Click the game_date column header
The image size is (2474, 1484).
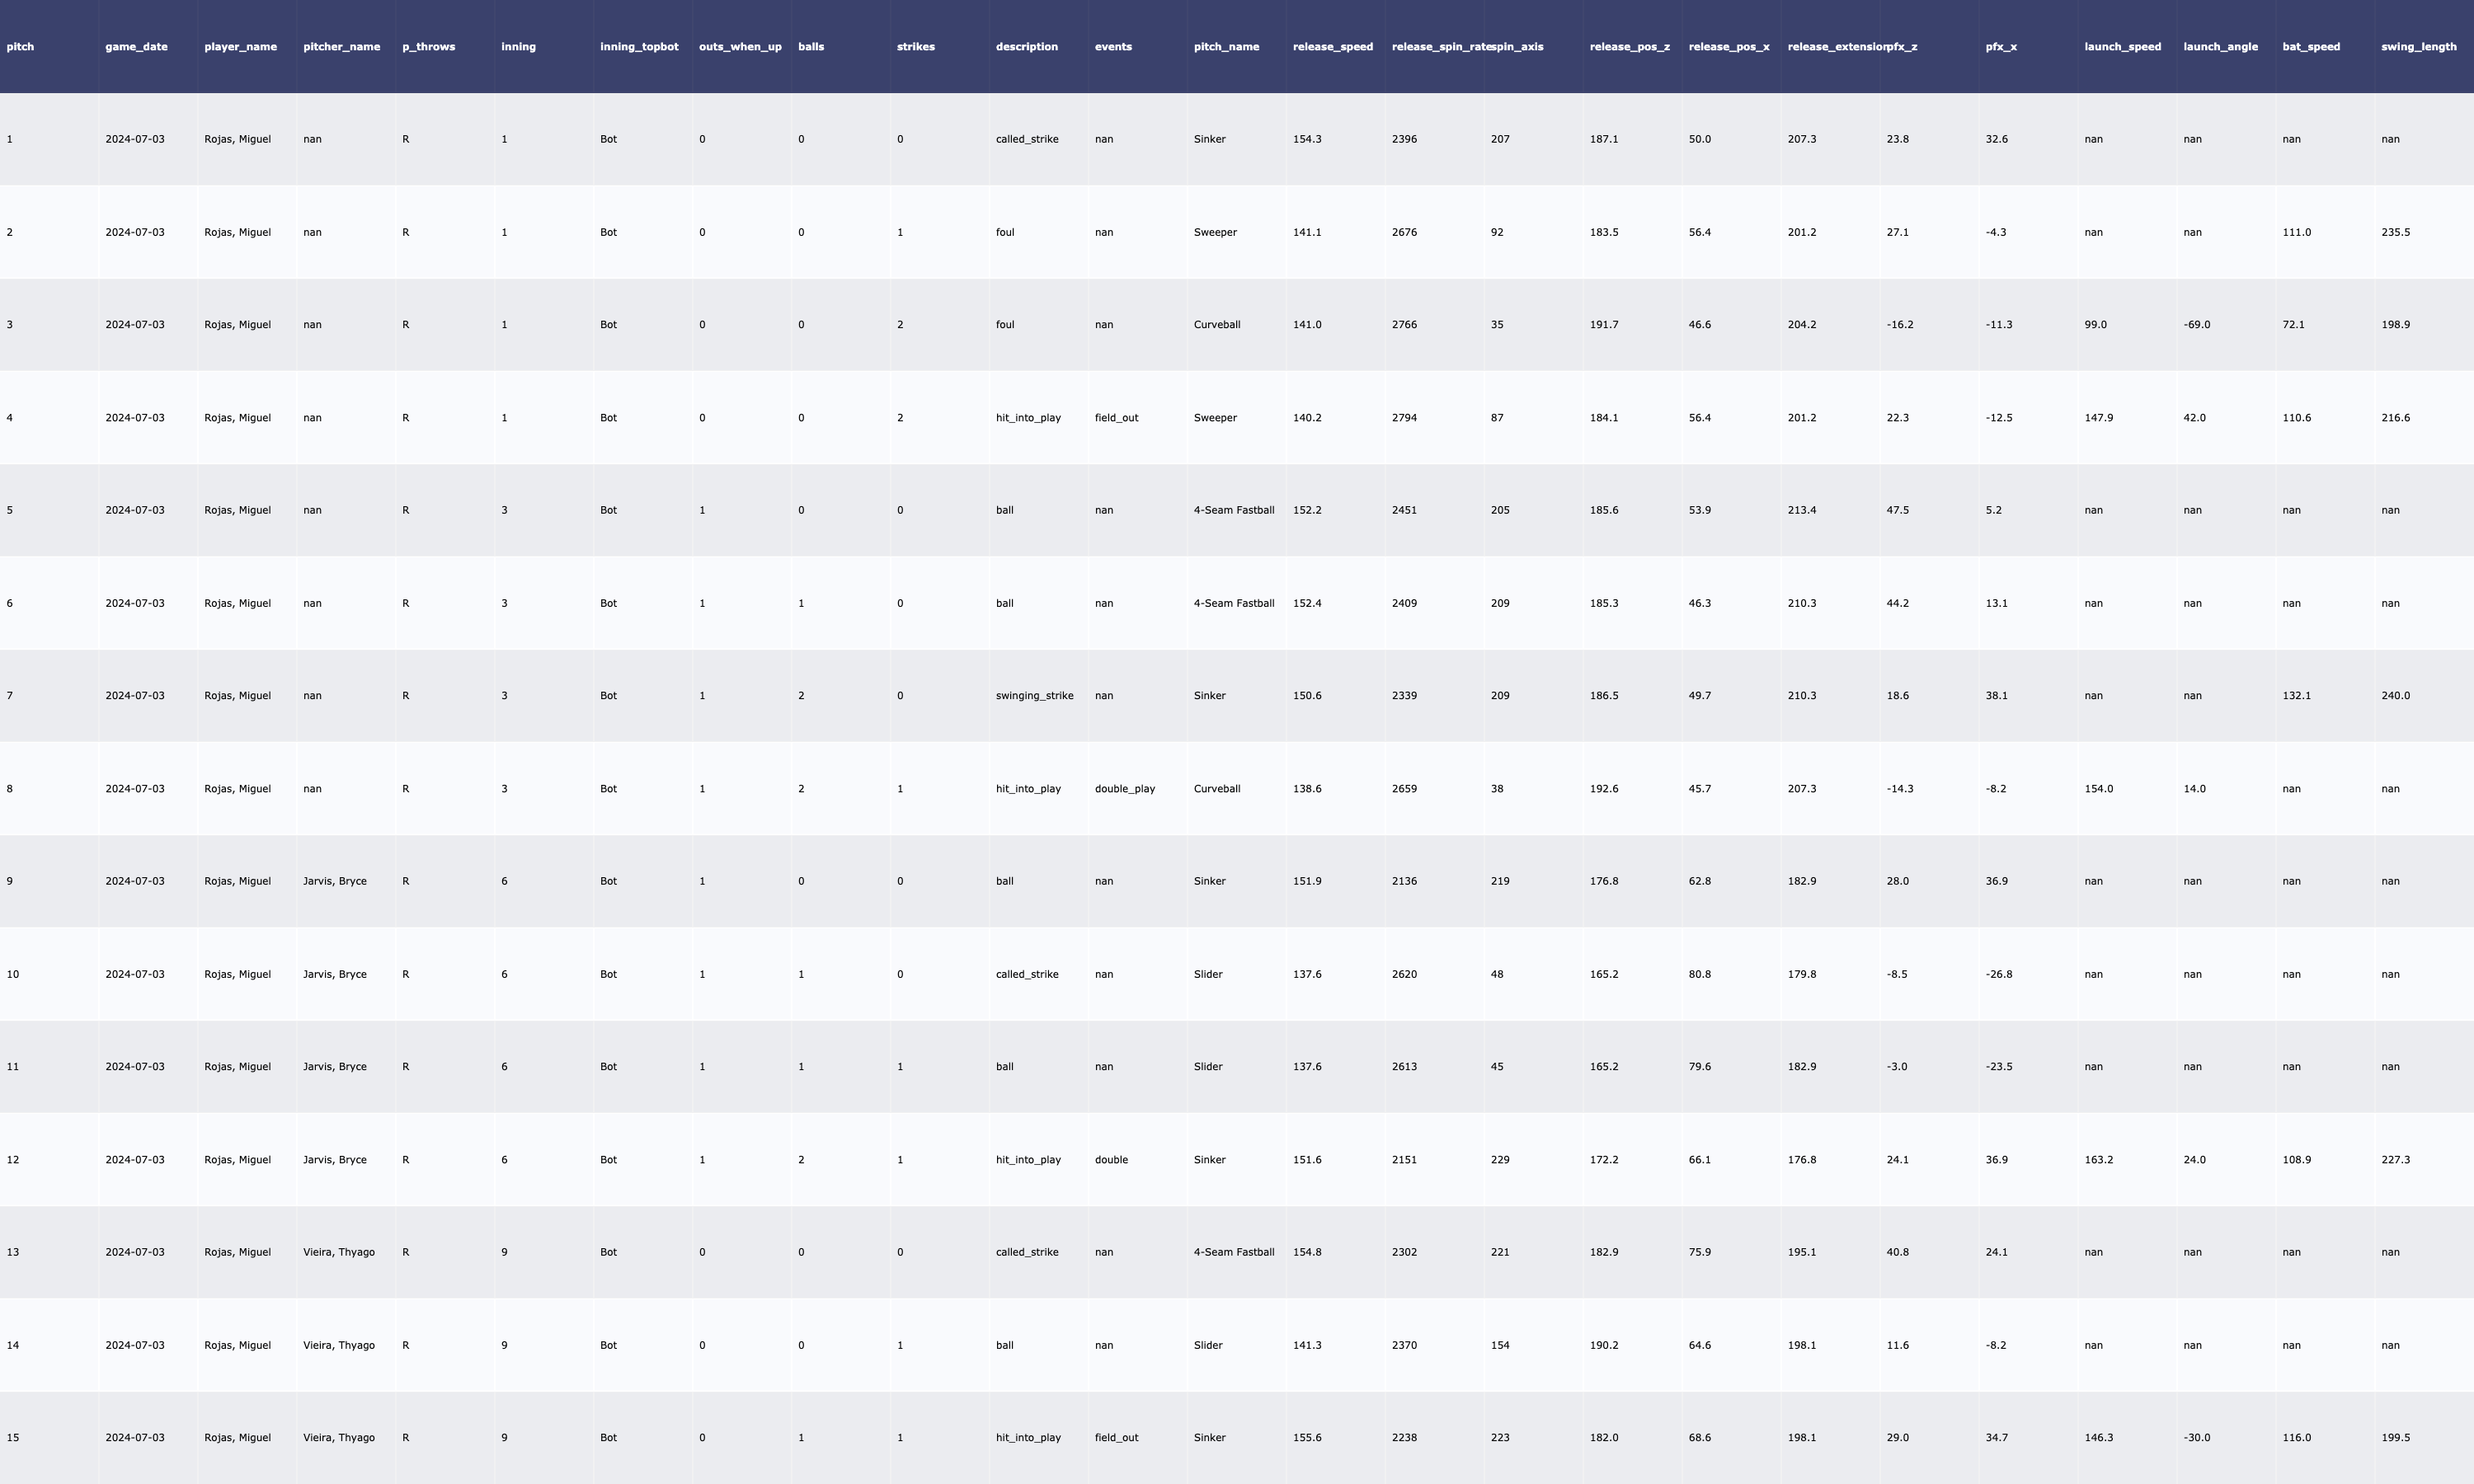click(136, 47)
